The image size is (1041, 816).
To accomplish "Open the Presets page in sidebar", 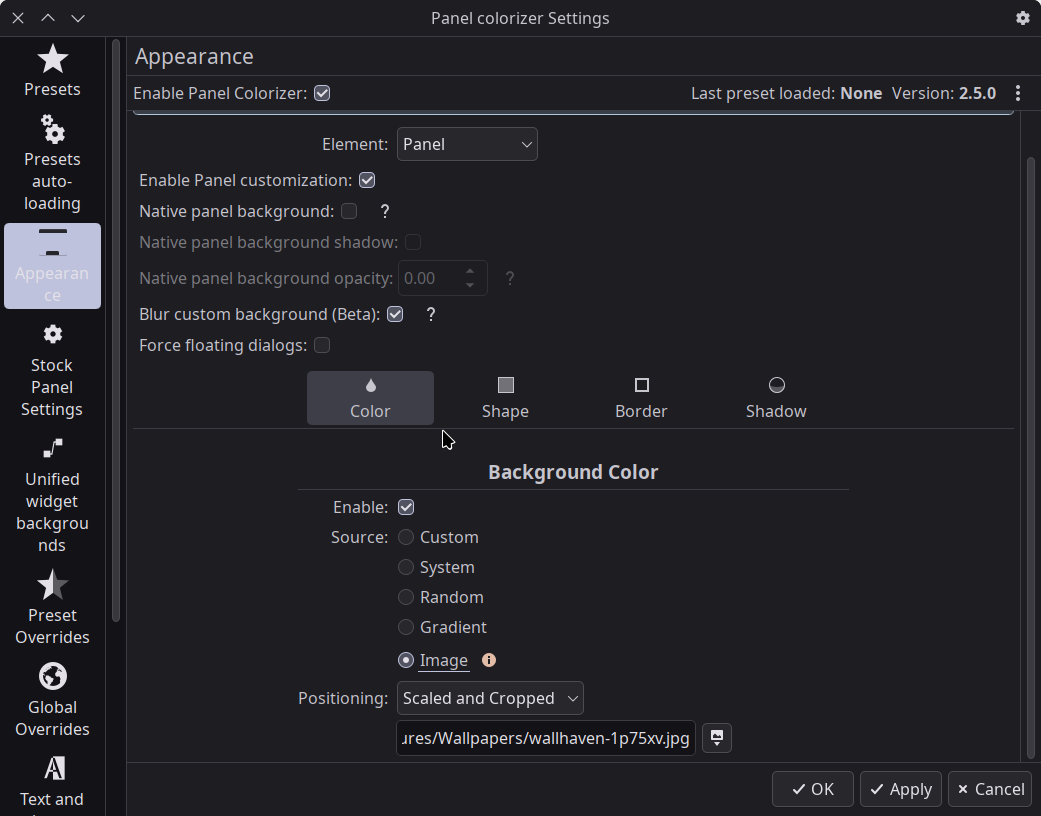I will 52,71.
